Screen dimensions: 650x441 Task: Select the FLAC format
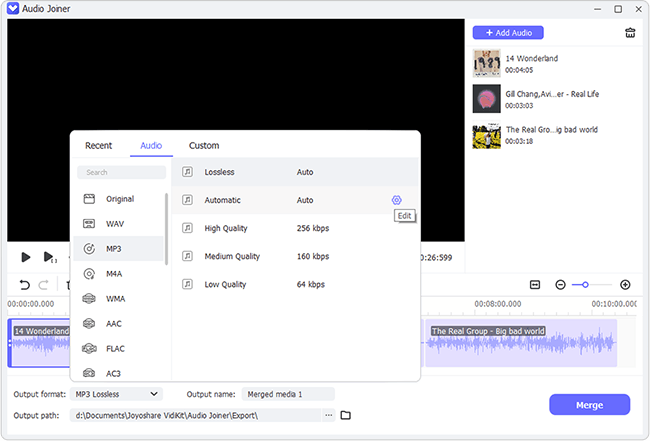coord(120,349)
